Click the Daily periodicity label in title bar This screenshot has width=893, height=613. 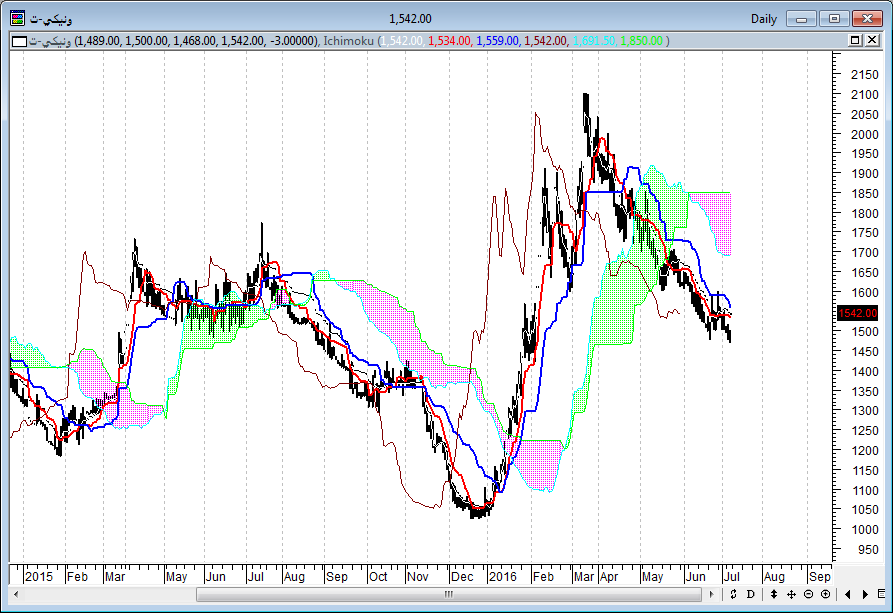pyautogui.click(x=764, y=19)
